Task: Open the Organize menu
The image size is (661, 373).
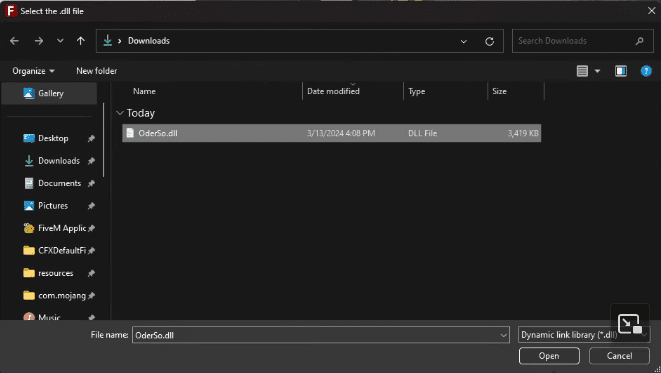Action: [x=33, y=71]
